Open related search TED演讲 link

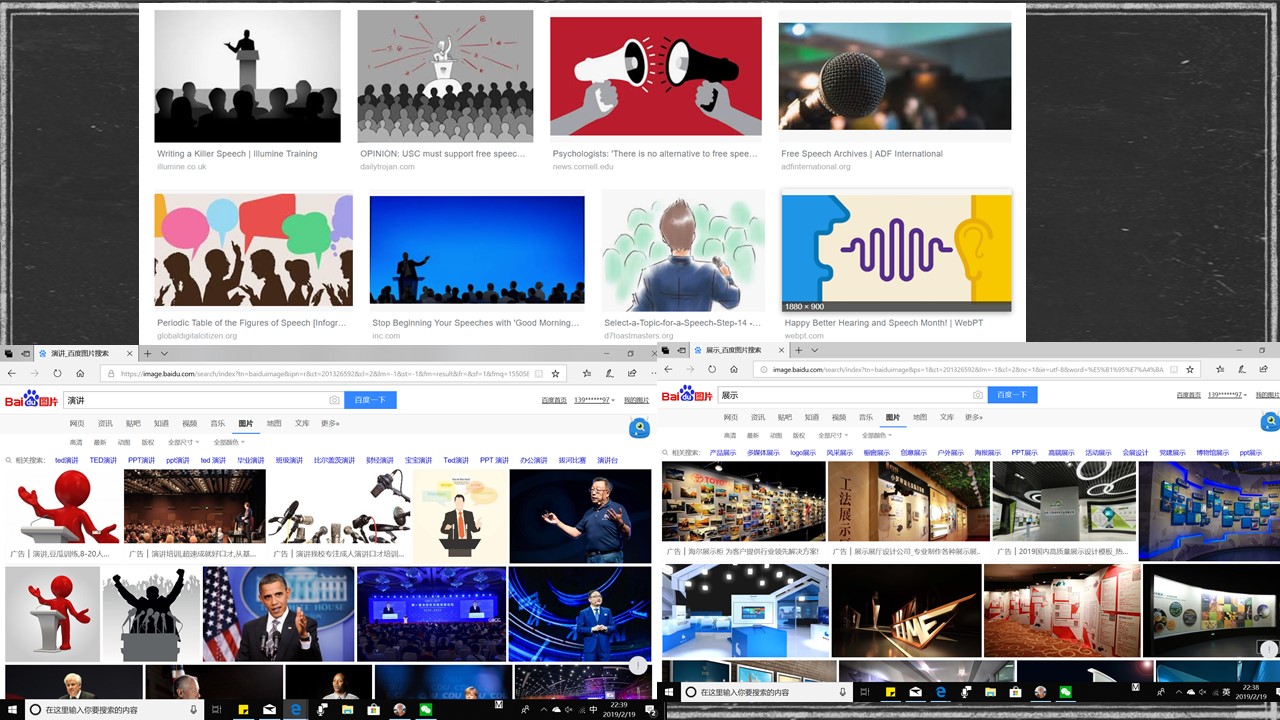[103, 460]
